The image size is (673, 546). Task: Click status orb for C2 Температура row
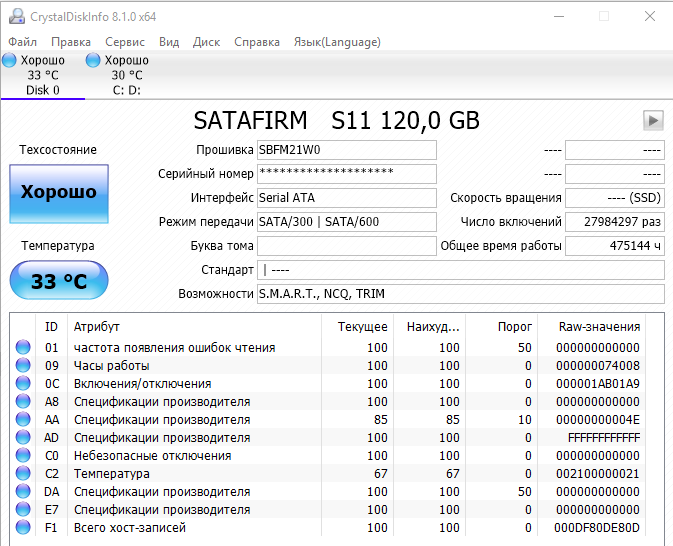click(x=23, y=474)
